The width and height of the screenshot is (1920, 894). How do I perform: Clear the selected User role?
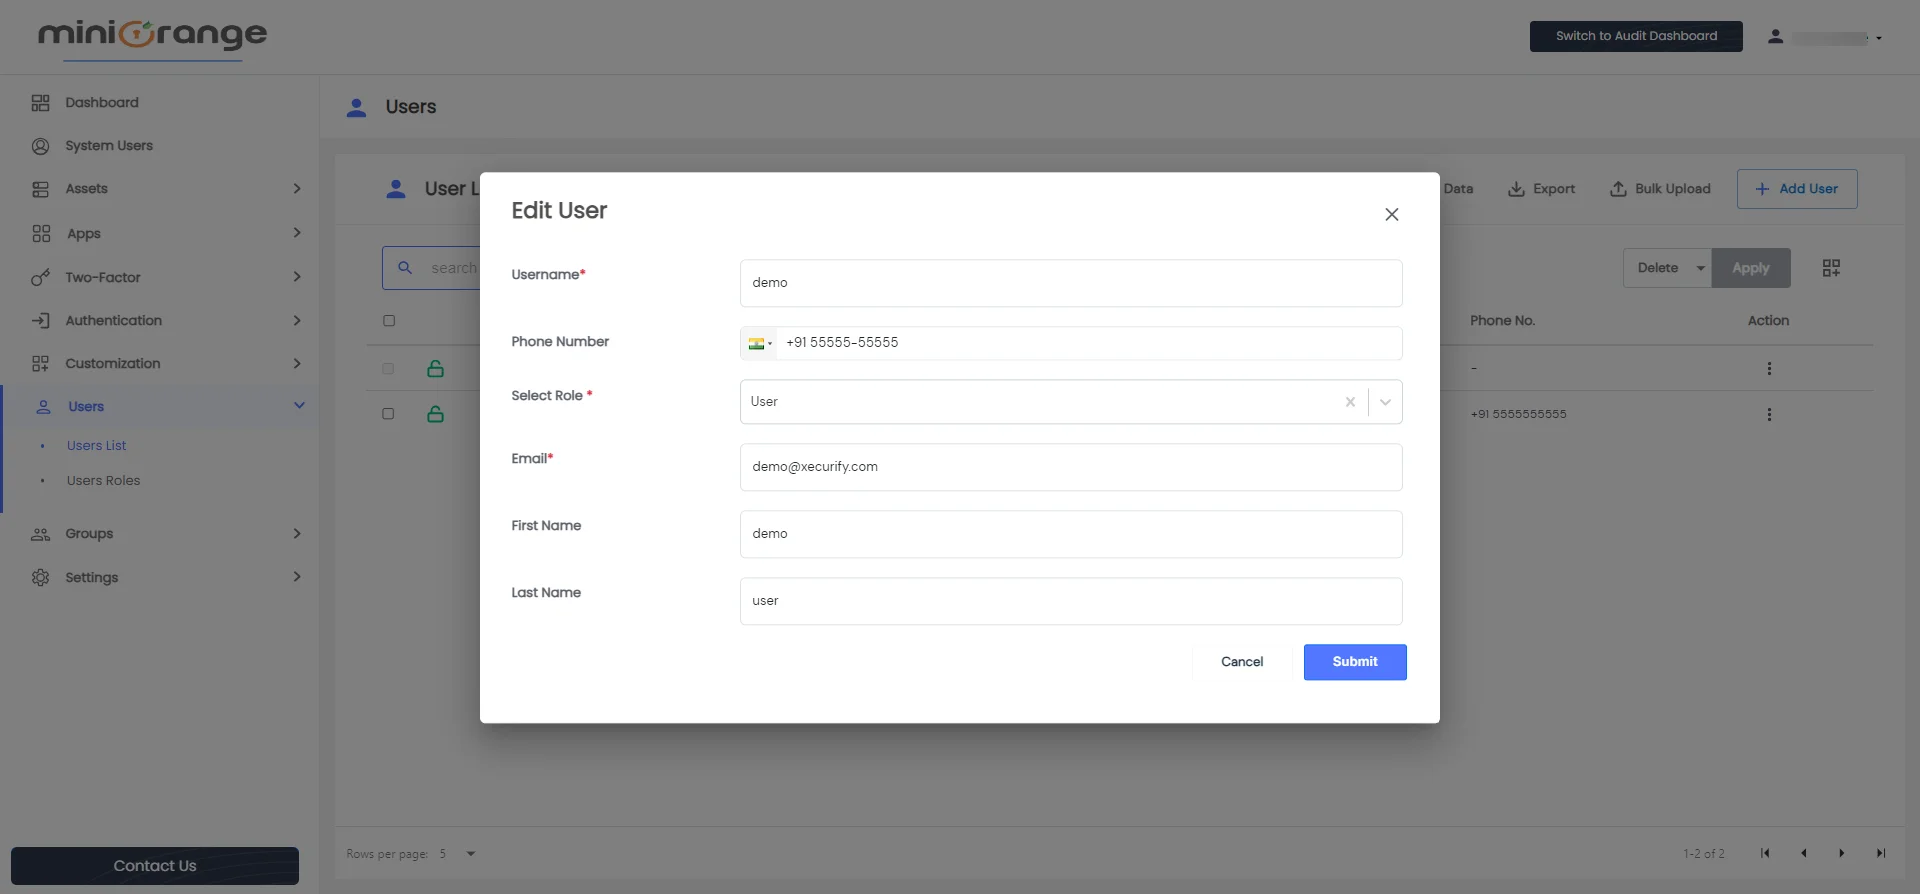(1350, 402)
